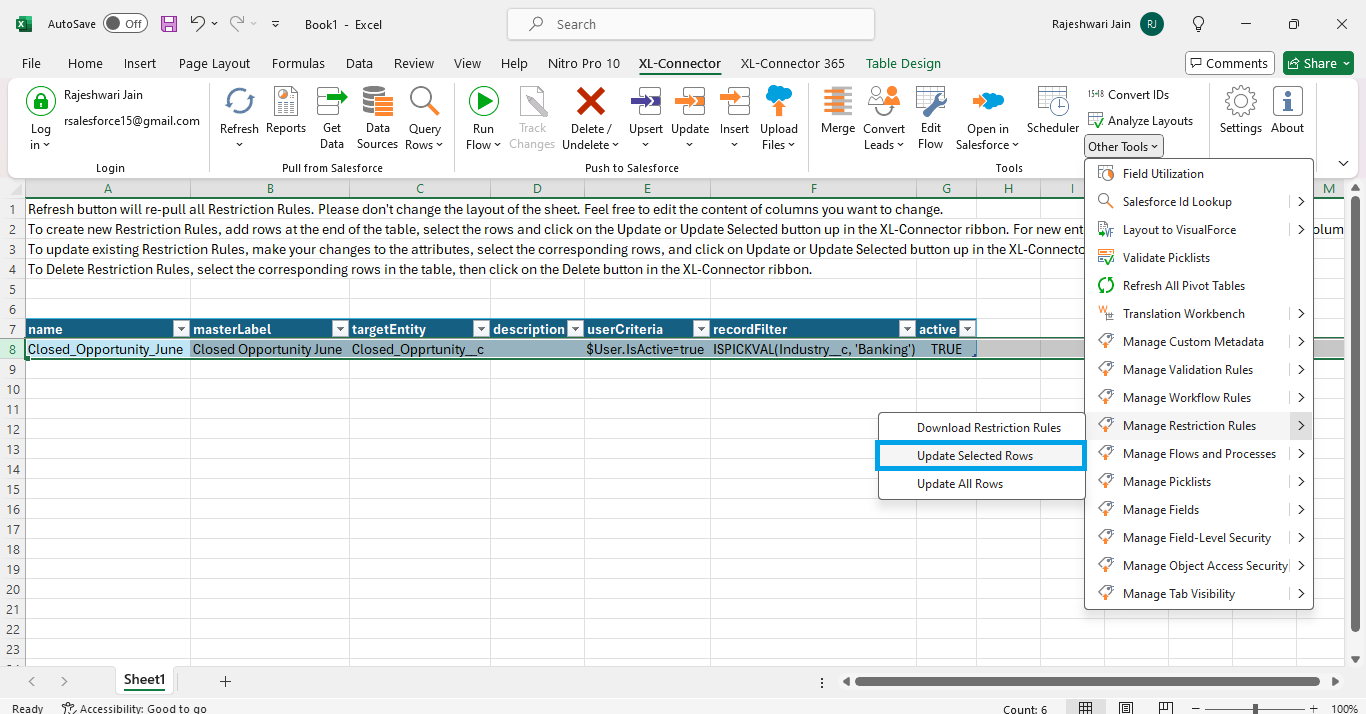
Task: Open the Scheduler tool
Action: 1053,110
